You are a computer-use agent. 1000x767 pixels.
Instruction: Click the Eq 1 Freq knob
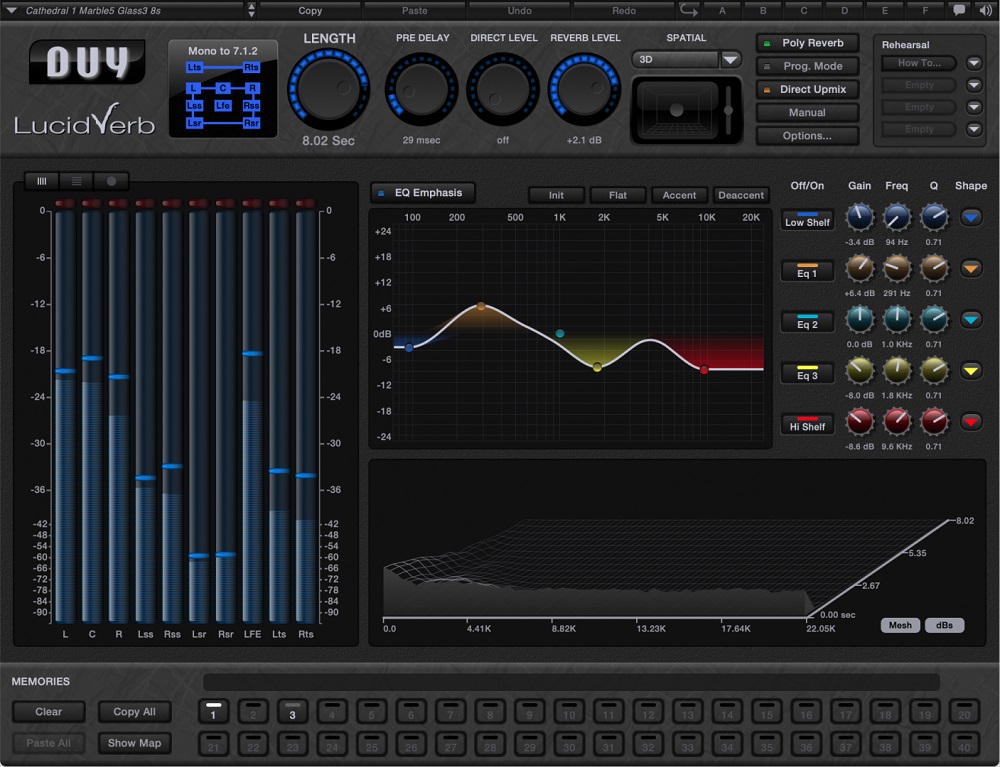click(x=897, y=269)
